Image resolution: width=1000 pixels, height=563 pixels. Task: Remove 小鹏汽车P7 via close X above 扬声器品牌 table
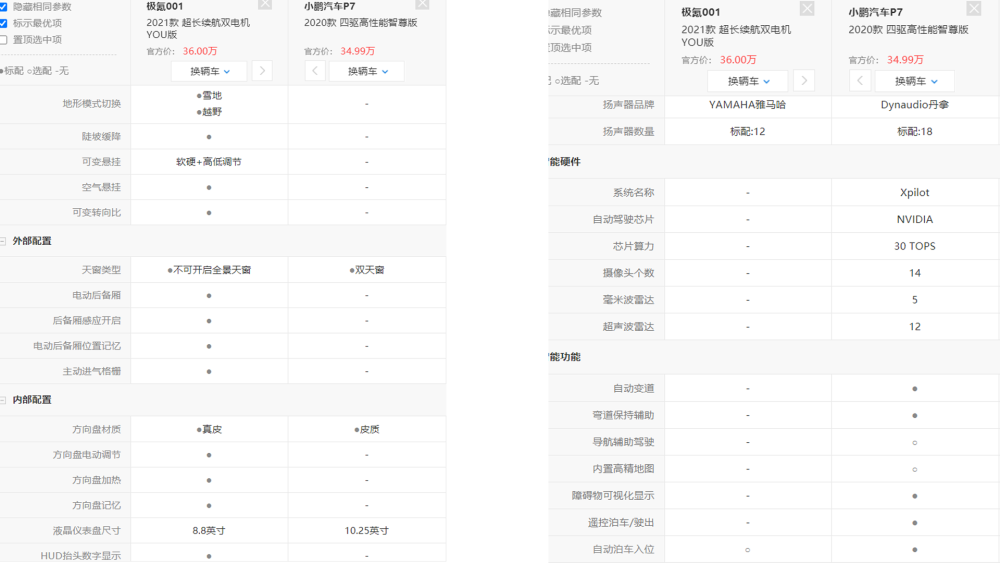click(974, 8)
